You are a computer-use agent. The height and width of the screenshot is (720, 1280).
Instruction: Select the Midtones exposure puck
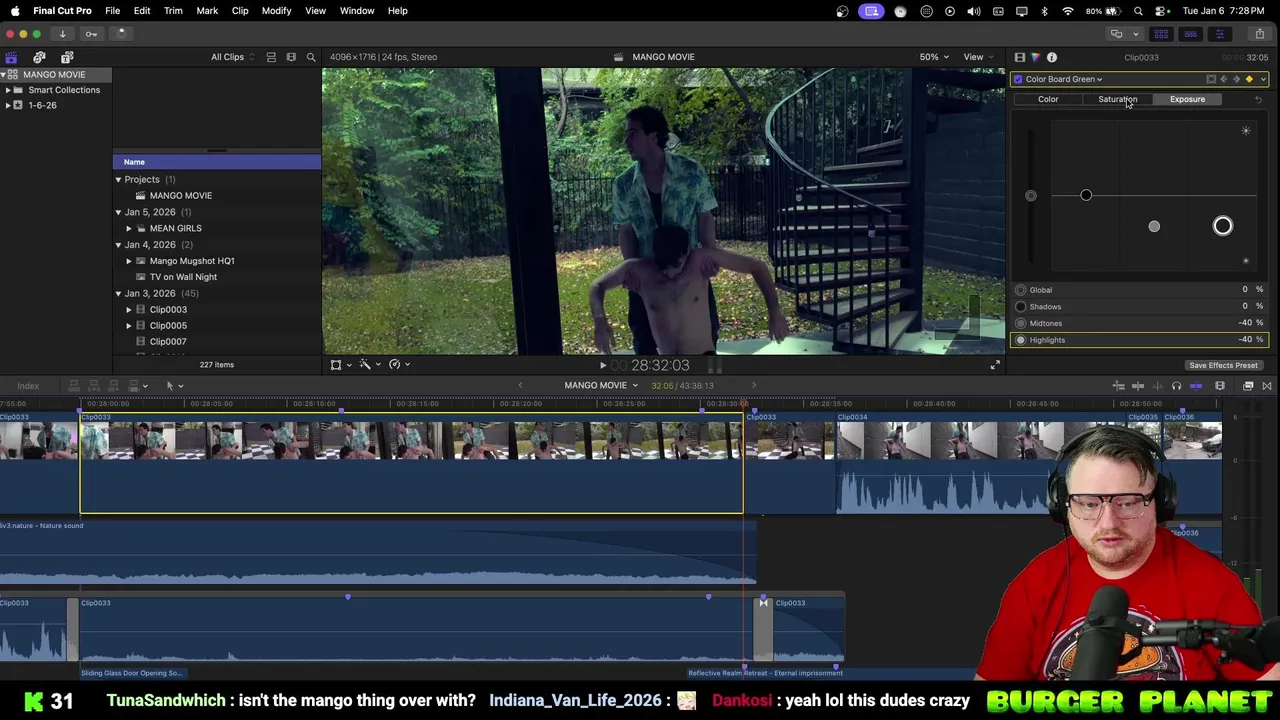[x=1154, y=227]
